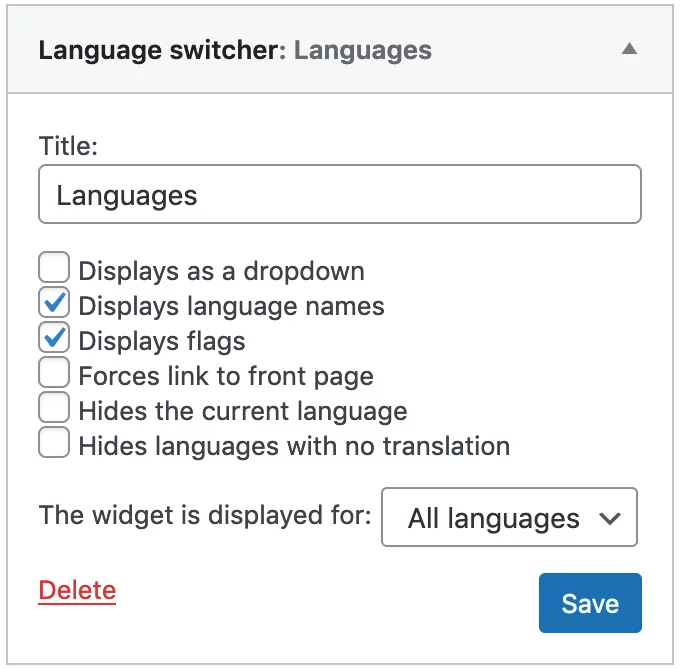The width and height of the screenshot is (680, 668).
Task: Save the widget settings
Action: pos(590,603)
